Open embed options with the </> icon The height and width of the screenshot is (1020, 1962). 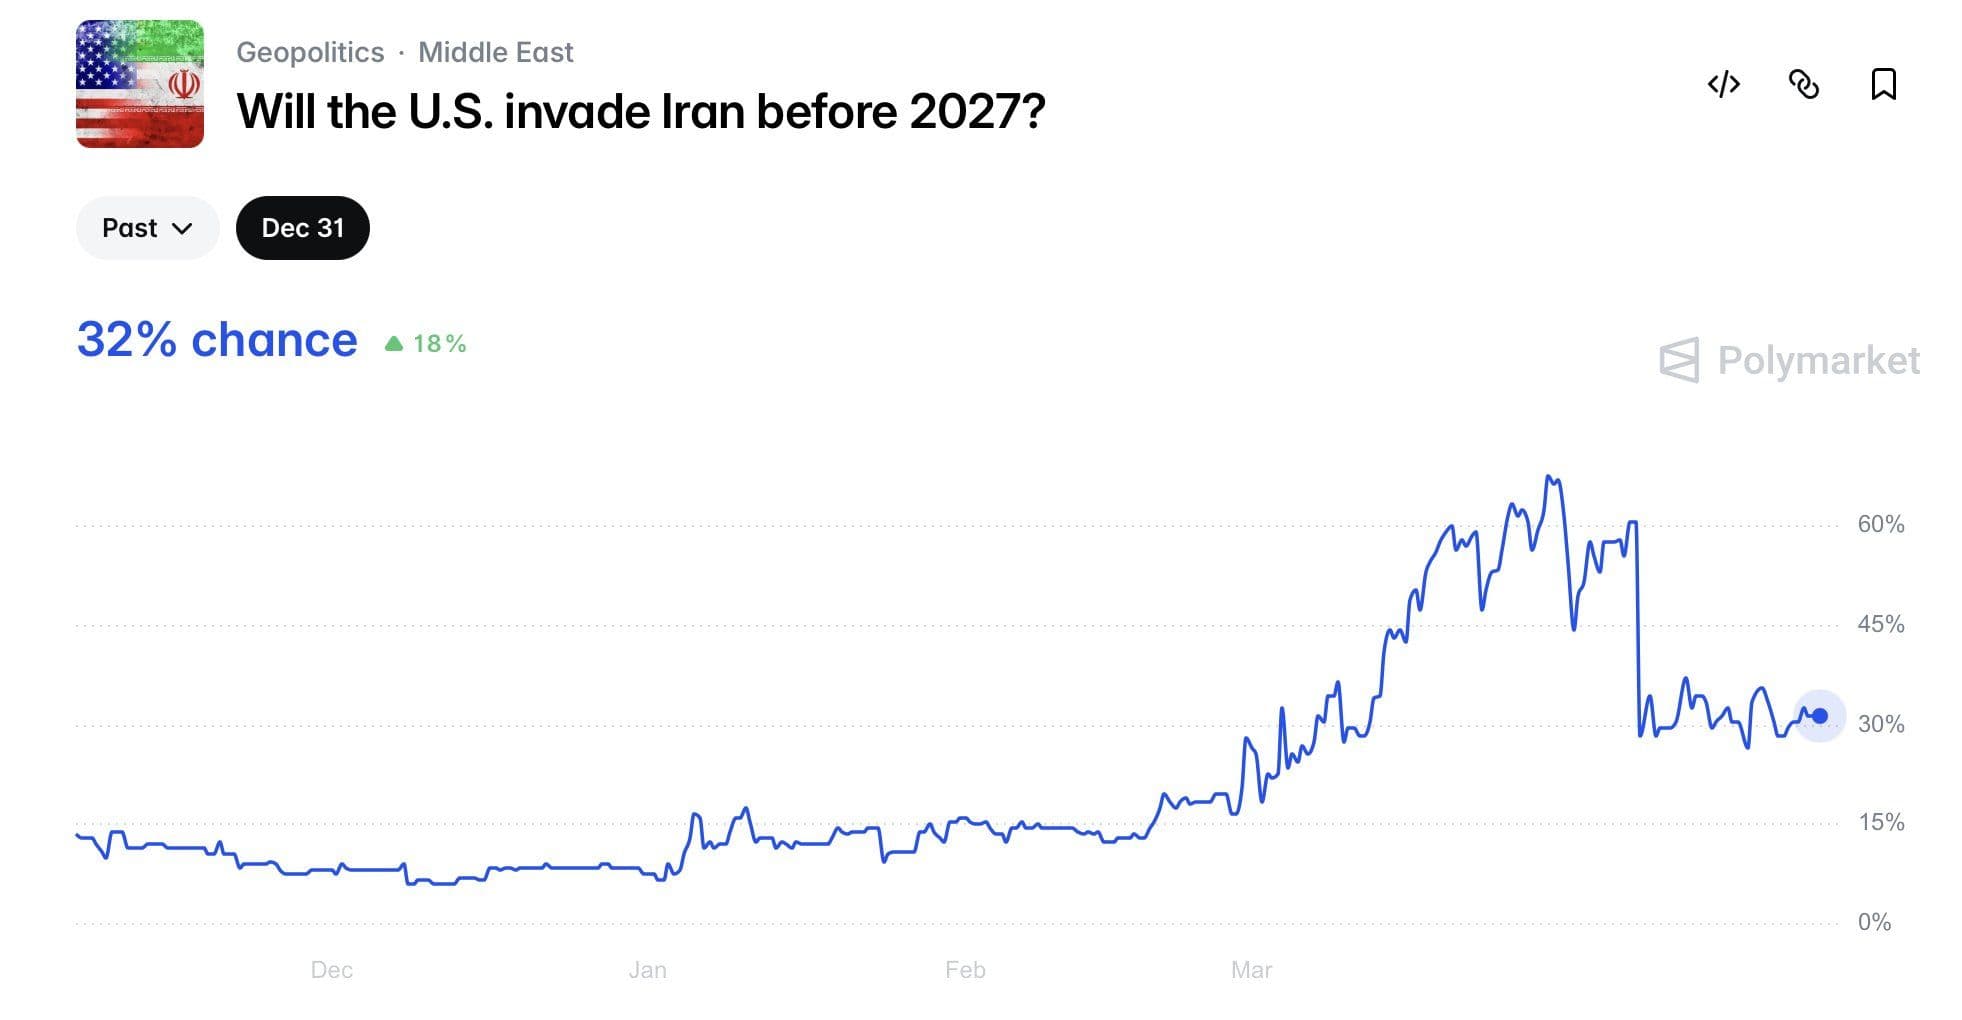click(1724, 85)
